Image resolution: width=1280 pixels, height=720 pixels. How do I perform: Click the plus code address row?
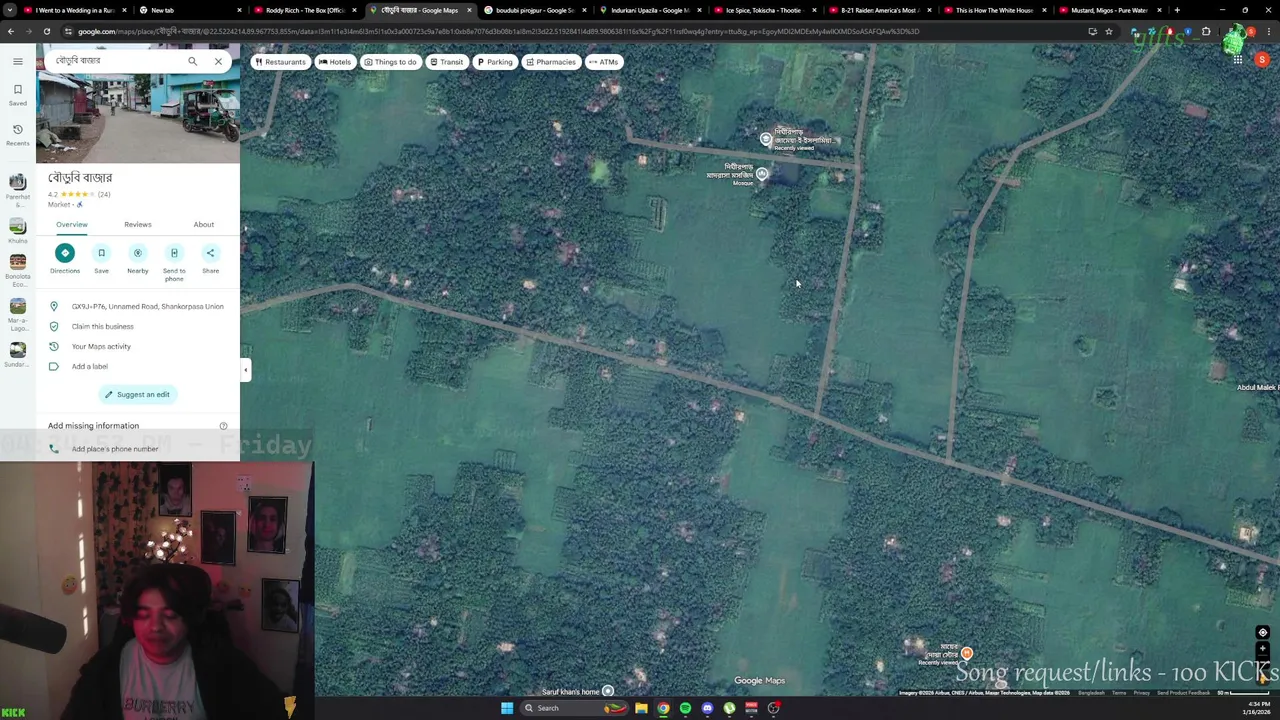click(x=138, y=306)
